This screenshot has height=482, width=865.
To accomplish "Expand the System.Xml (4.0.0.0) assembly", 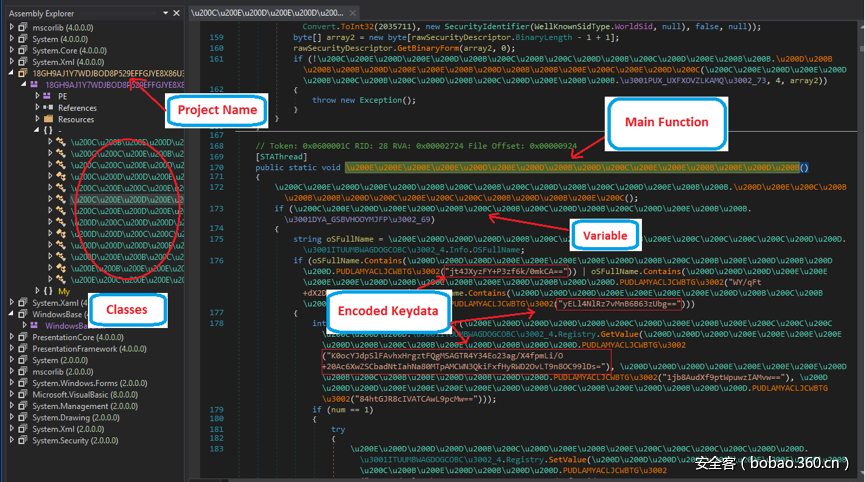I will (x=10, y=61).
